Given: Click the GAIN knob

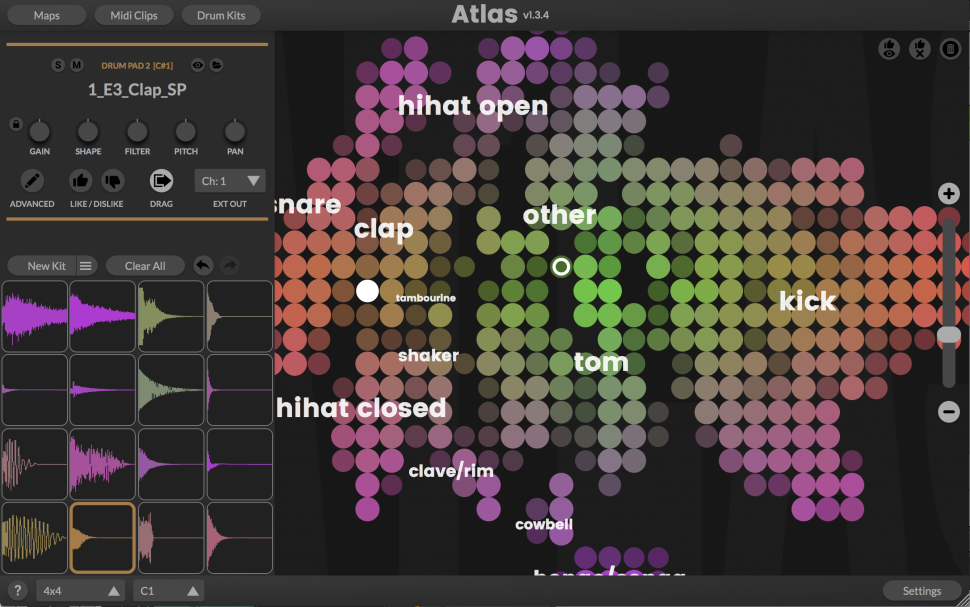Looking at the screenshot, I should [x=40, y=131].
